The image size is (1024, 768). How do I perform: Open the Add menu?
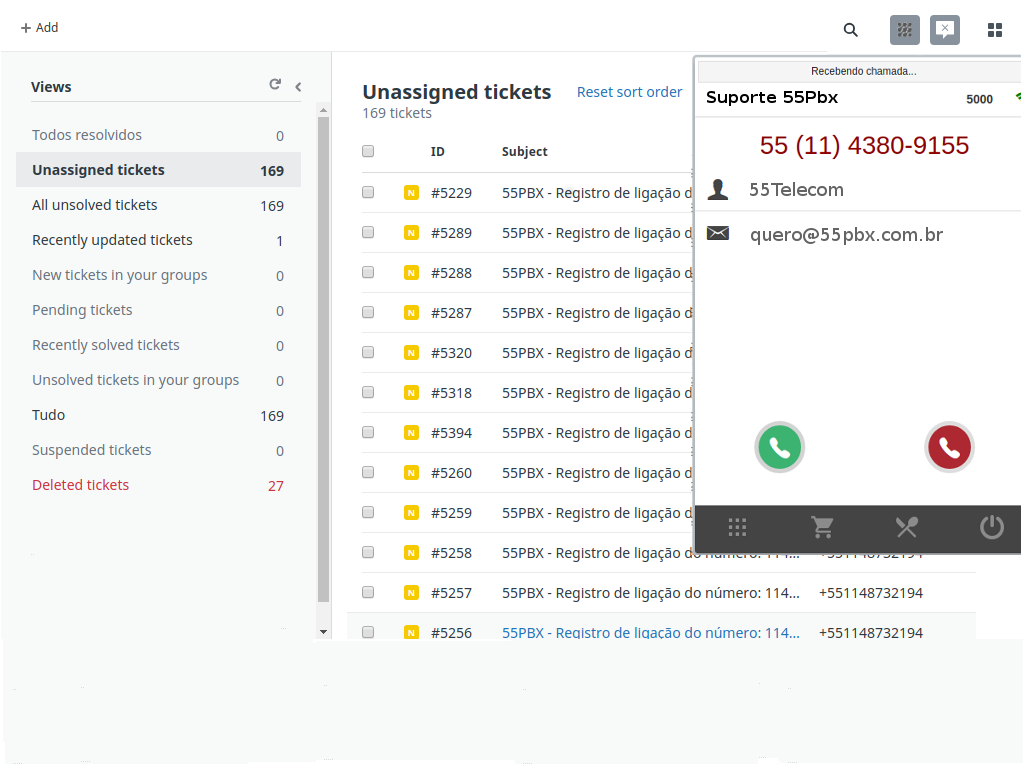pyautogui.click(x=40, y=28)
